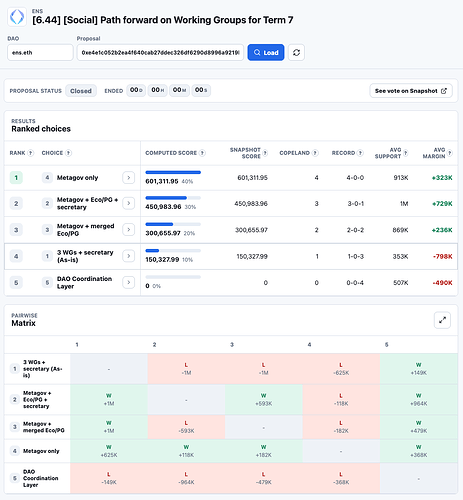Image resolution: width=463 pixels, height=500 pixels.
Task: Click matrix cell L -368K
Action: pos(341,478)
